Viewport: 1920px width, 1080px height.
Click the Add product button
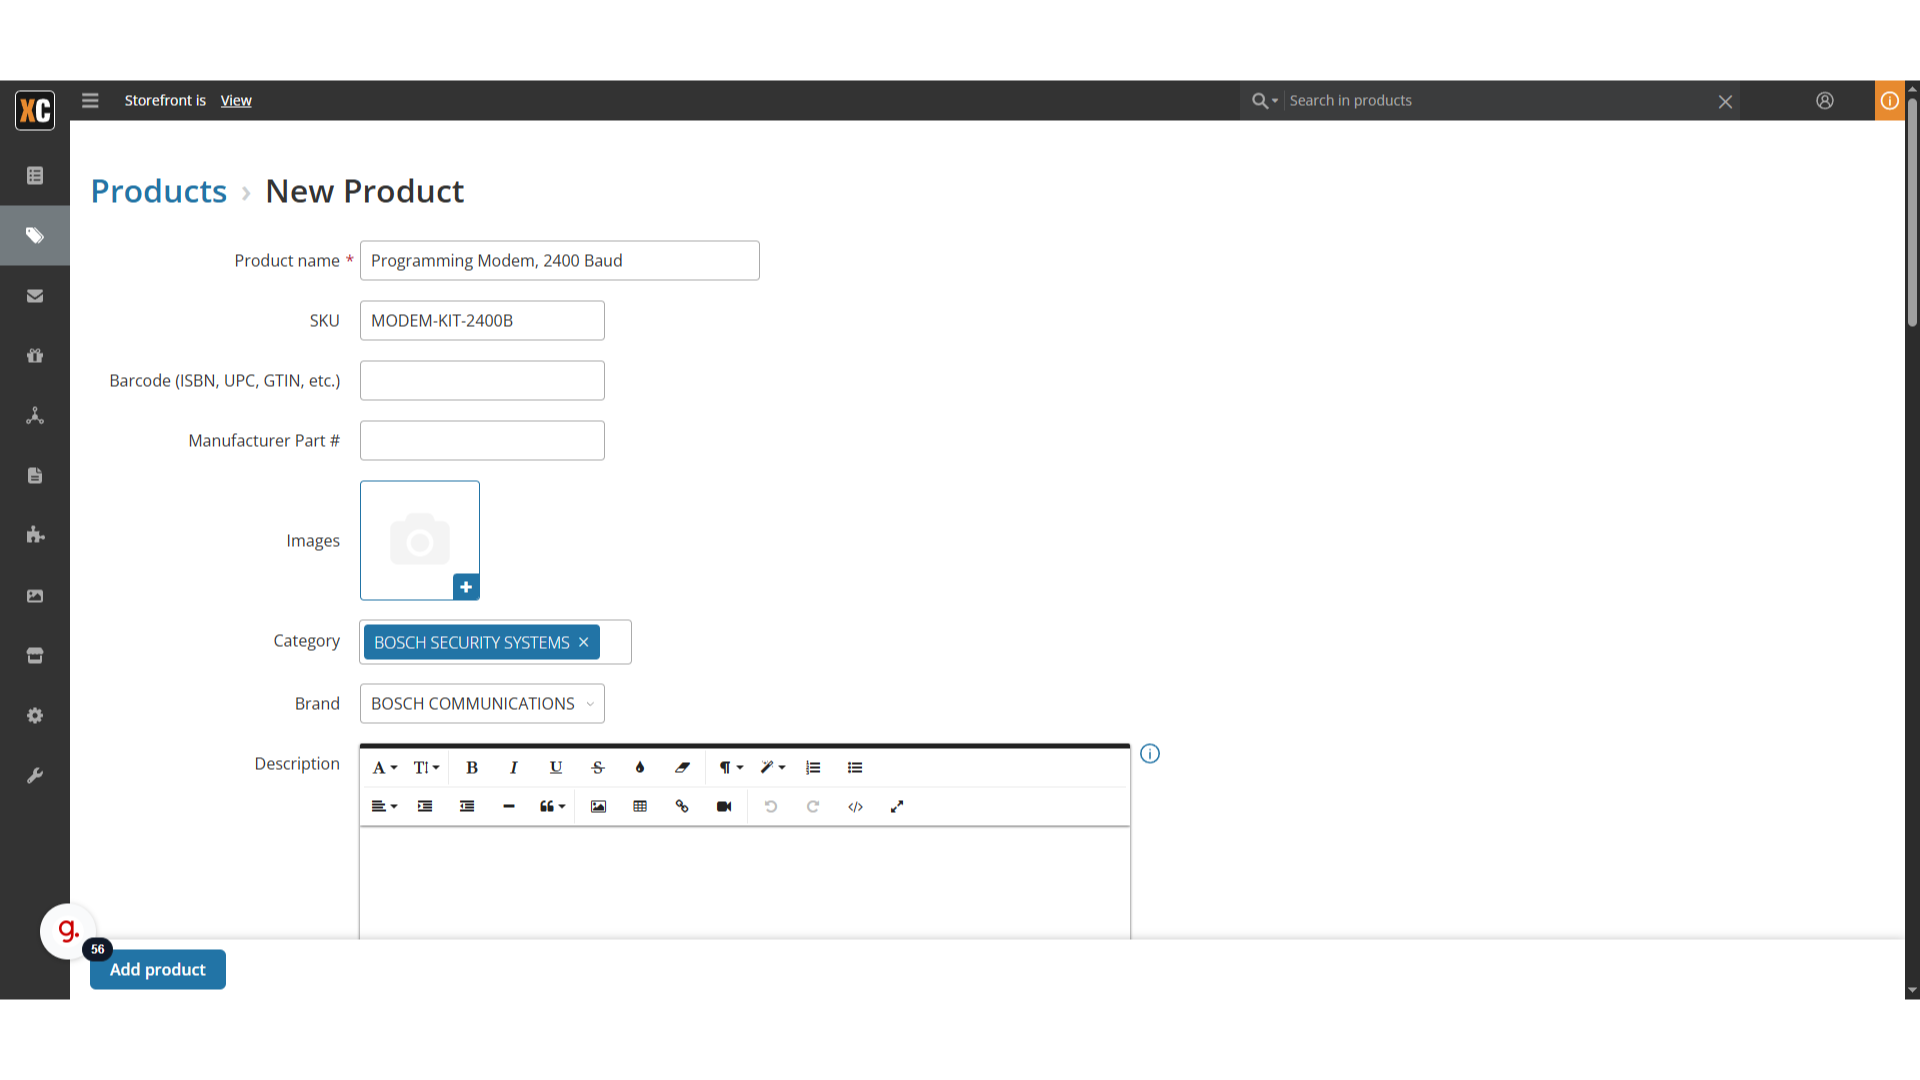tap(158, 970)
